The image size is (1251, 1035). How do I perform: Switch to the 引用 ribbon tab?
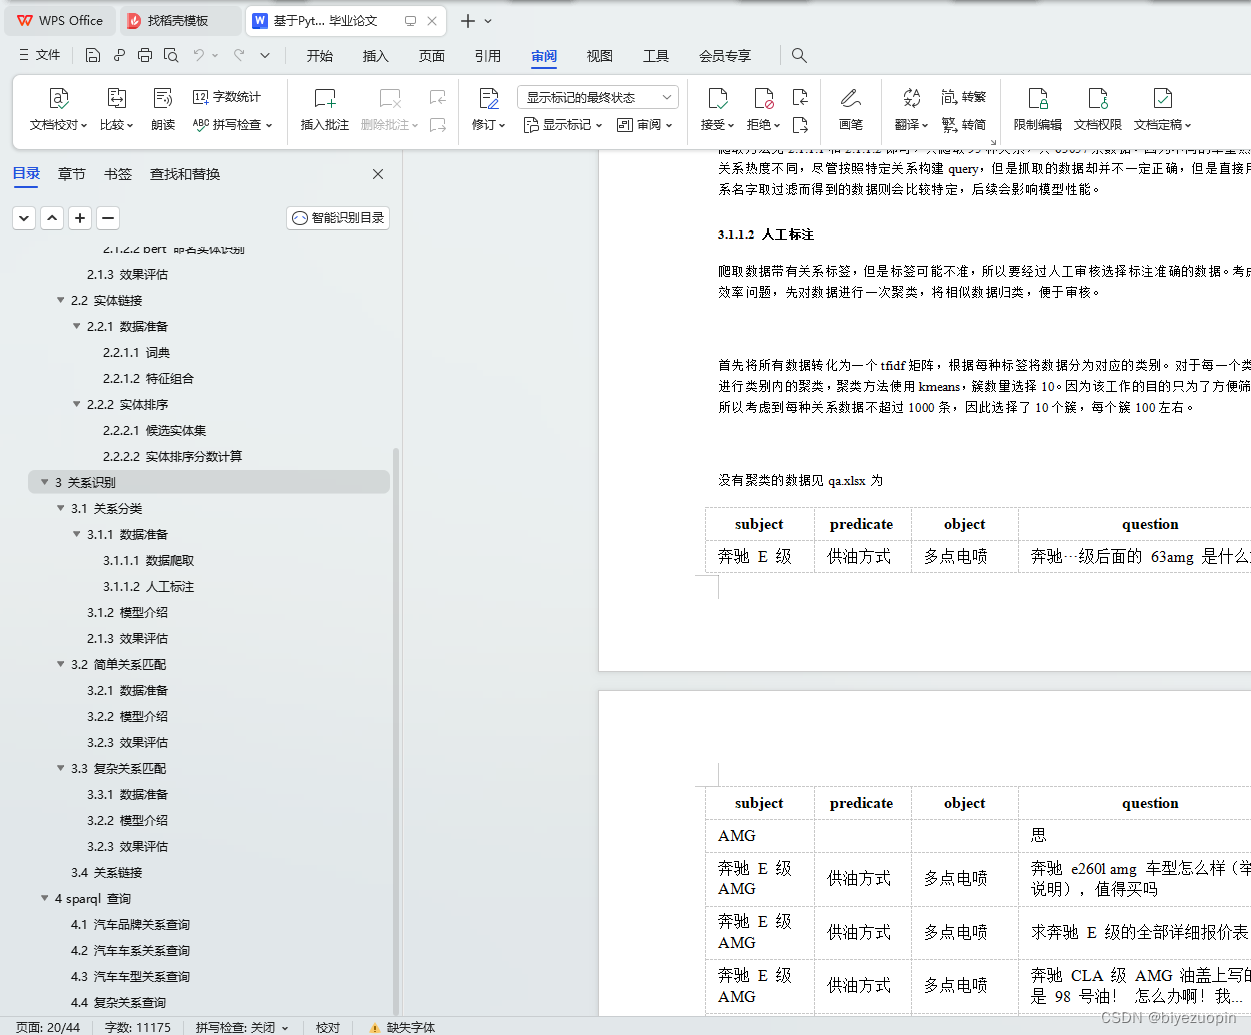[488, 56]
